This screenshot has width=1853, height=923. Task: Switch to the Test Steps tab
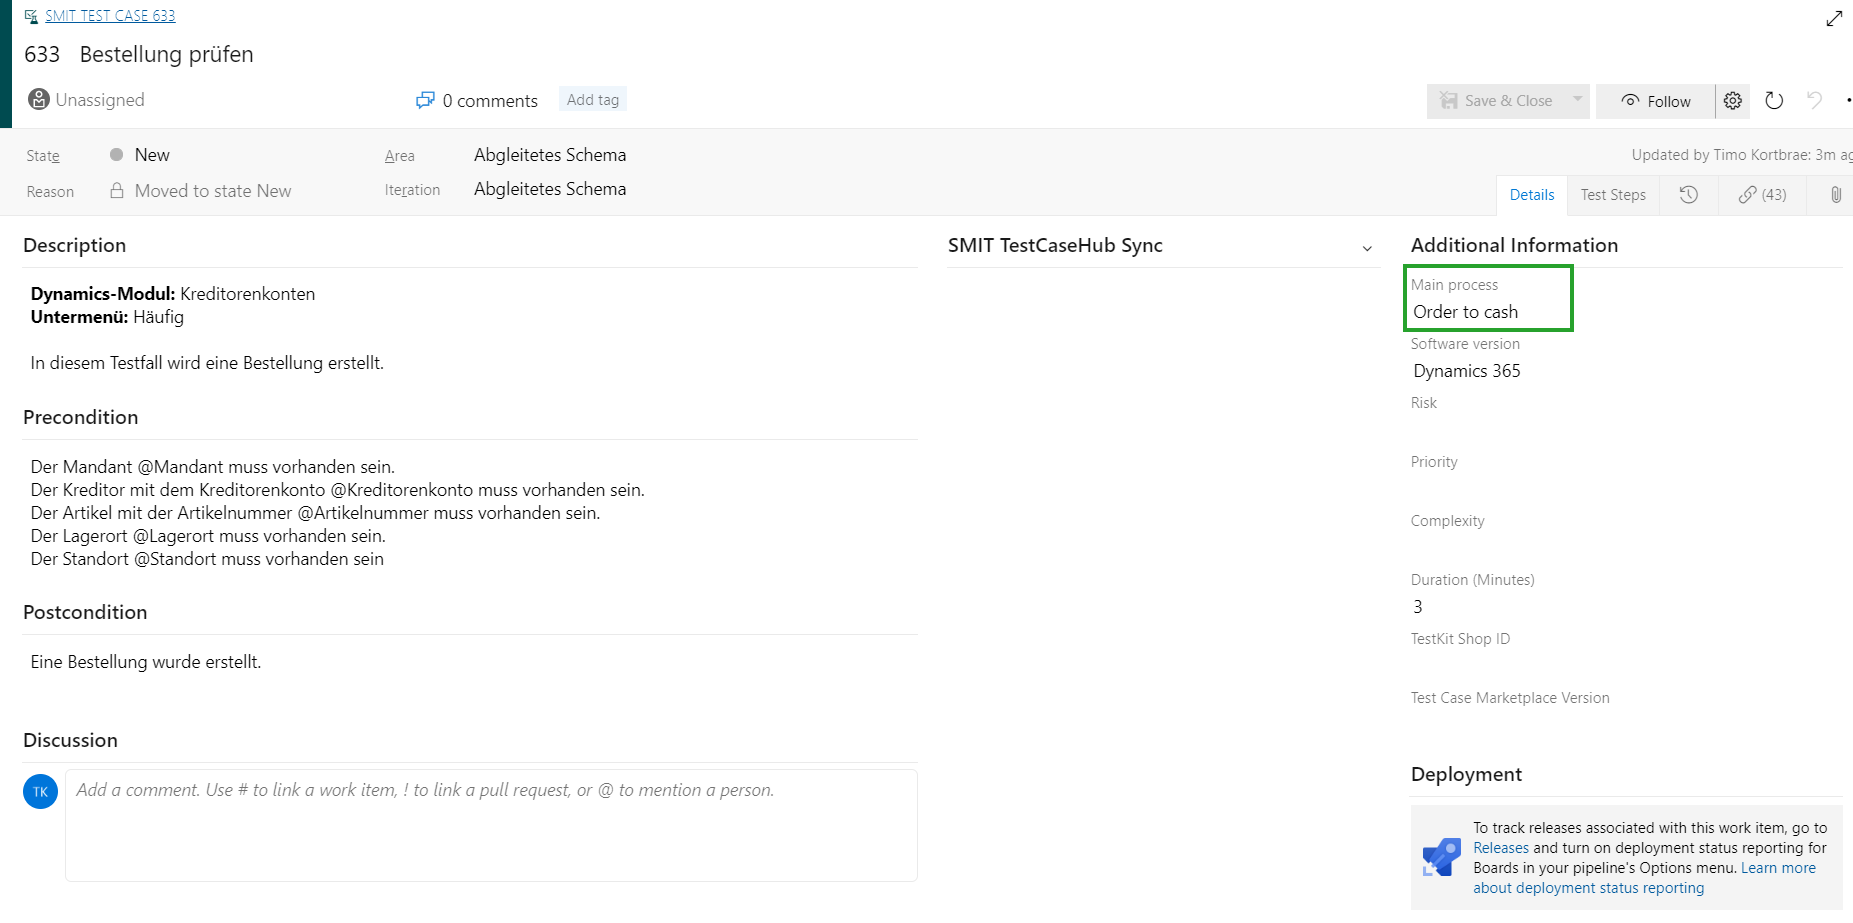pos(1612,195)
